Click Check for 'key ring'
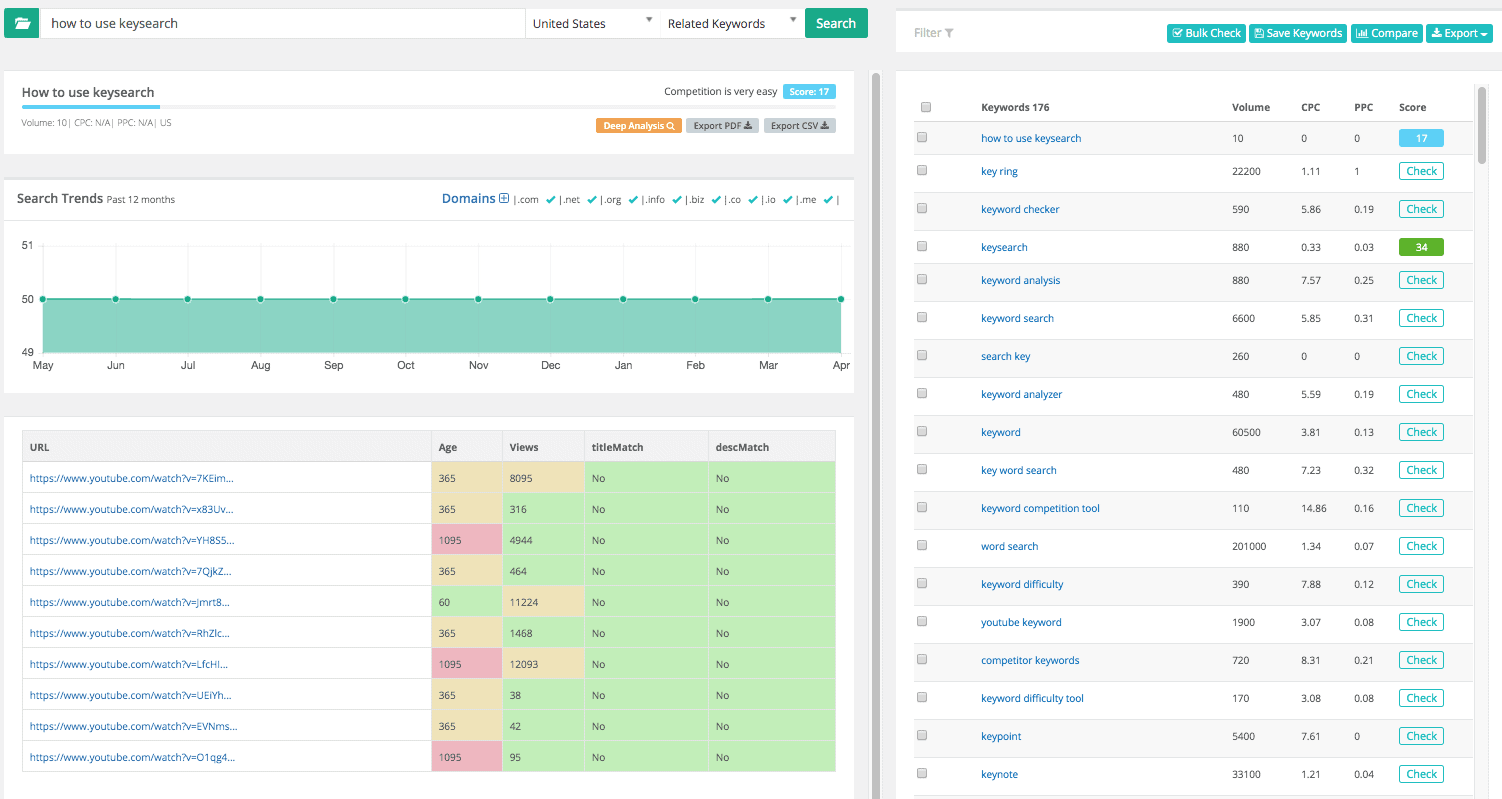The image size is (1502, 799). point(1421,171)
